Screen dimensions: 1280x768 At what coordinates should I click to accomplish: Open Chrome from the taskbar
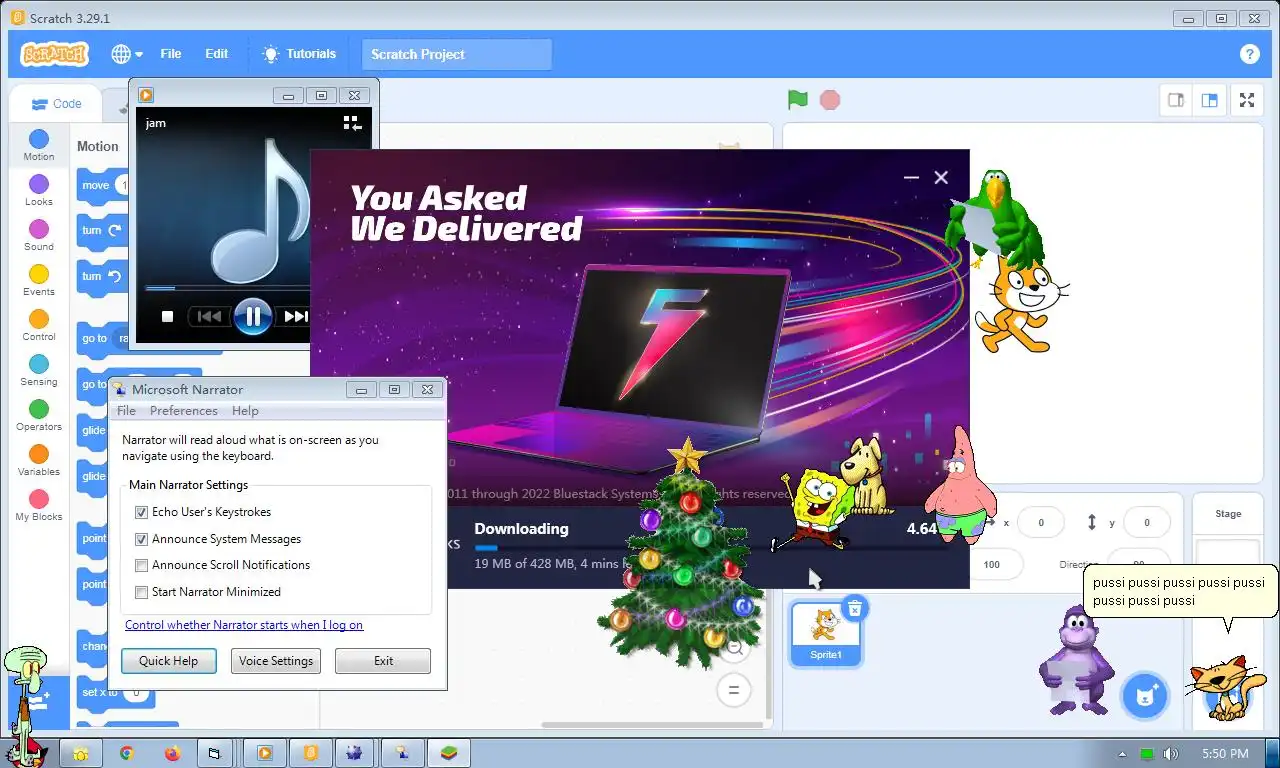127,753
